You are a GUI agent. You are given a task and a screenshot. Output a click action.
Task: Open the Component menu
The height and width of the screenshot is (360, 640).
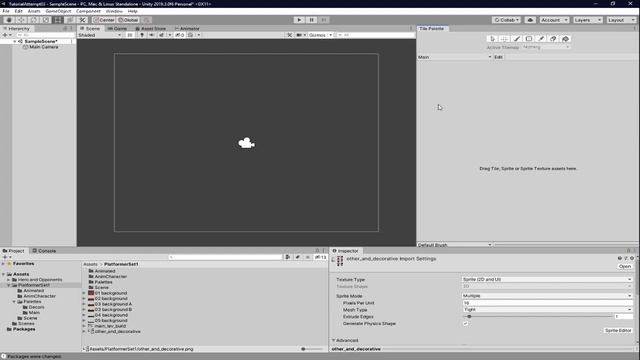(x=88, y=11)
